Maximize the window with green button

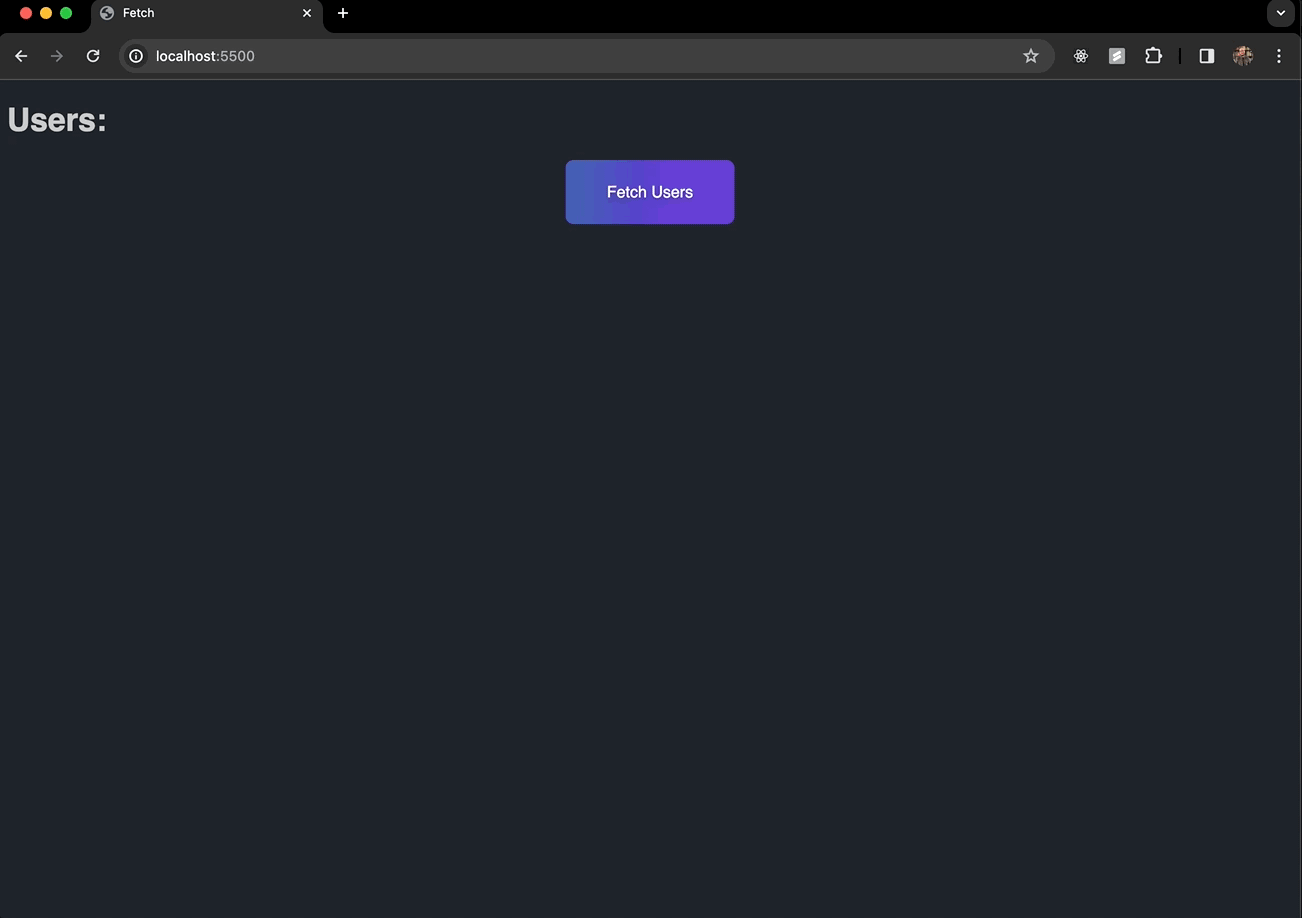point(66,13)
